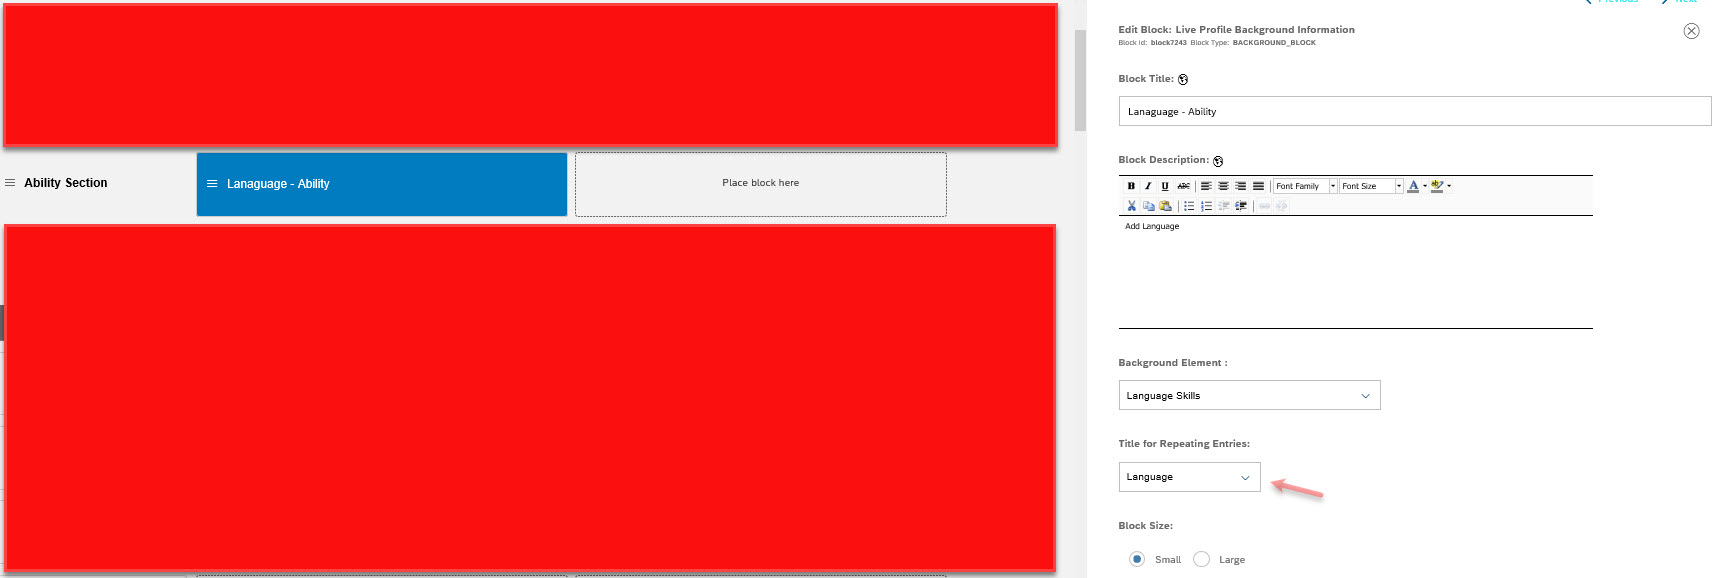The width and height of the screenshot is (1712, 578).
Task: Close the Edit Block panel
Action: tap(1691, 31)
